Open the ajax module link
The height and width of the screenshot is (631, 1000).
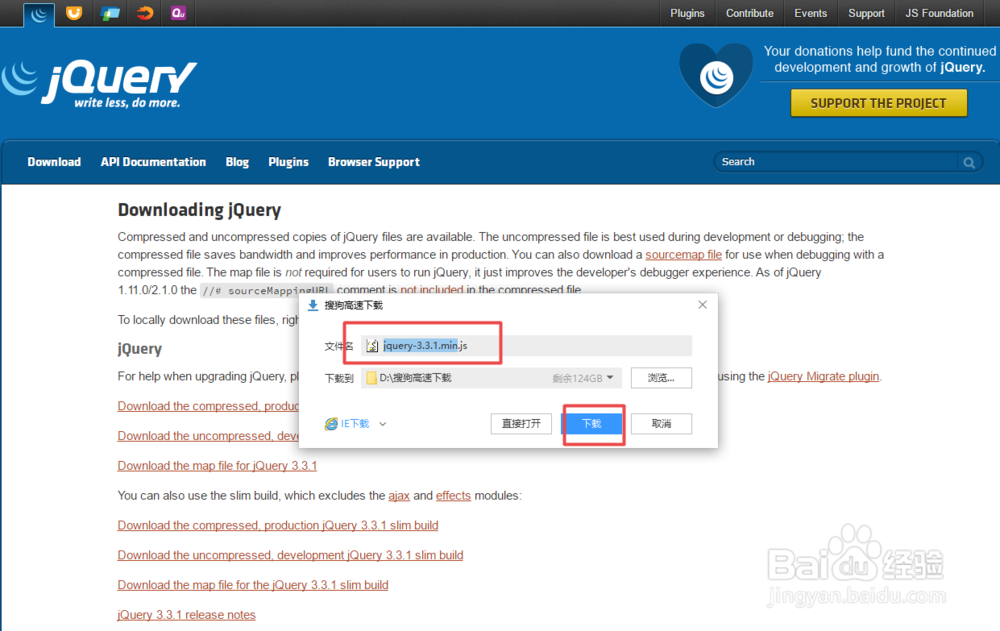[399, 496]
